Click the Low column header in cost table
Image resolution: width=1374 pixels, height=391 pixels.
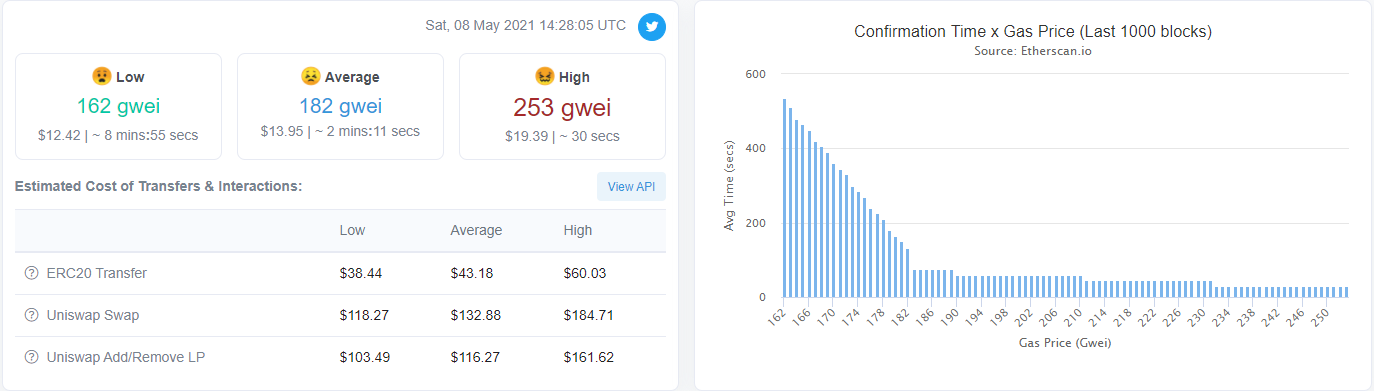[352, 230]
